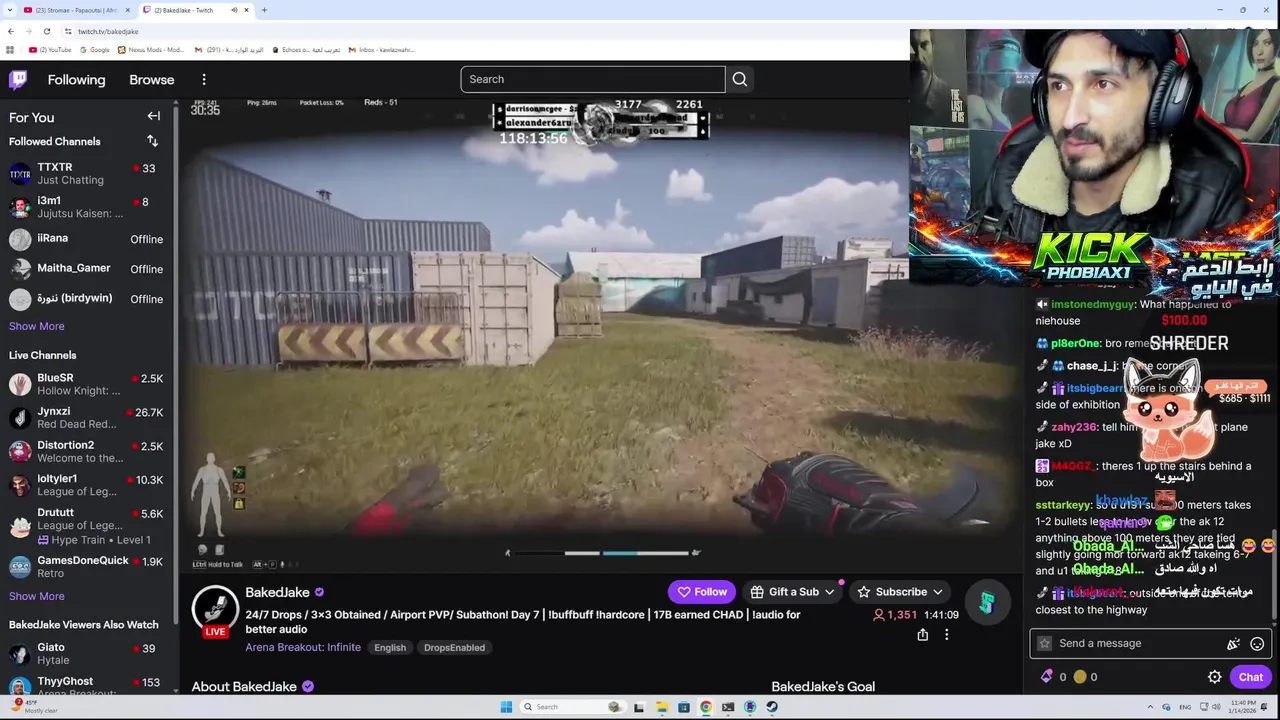Viewport: 1280px width, 720px height.
Task: Open loltyler1 League of Legends channel
Action: pyautogui.click(x=88, y=485)
